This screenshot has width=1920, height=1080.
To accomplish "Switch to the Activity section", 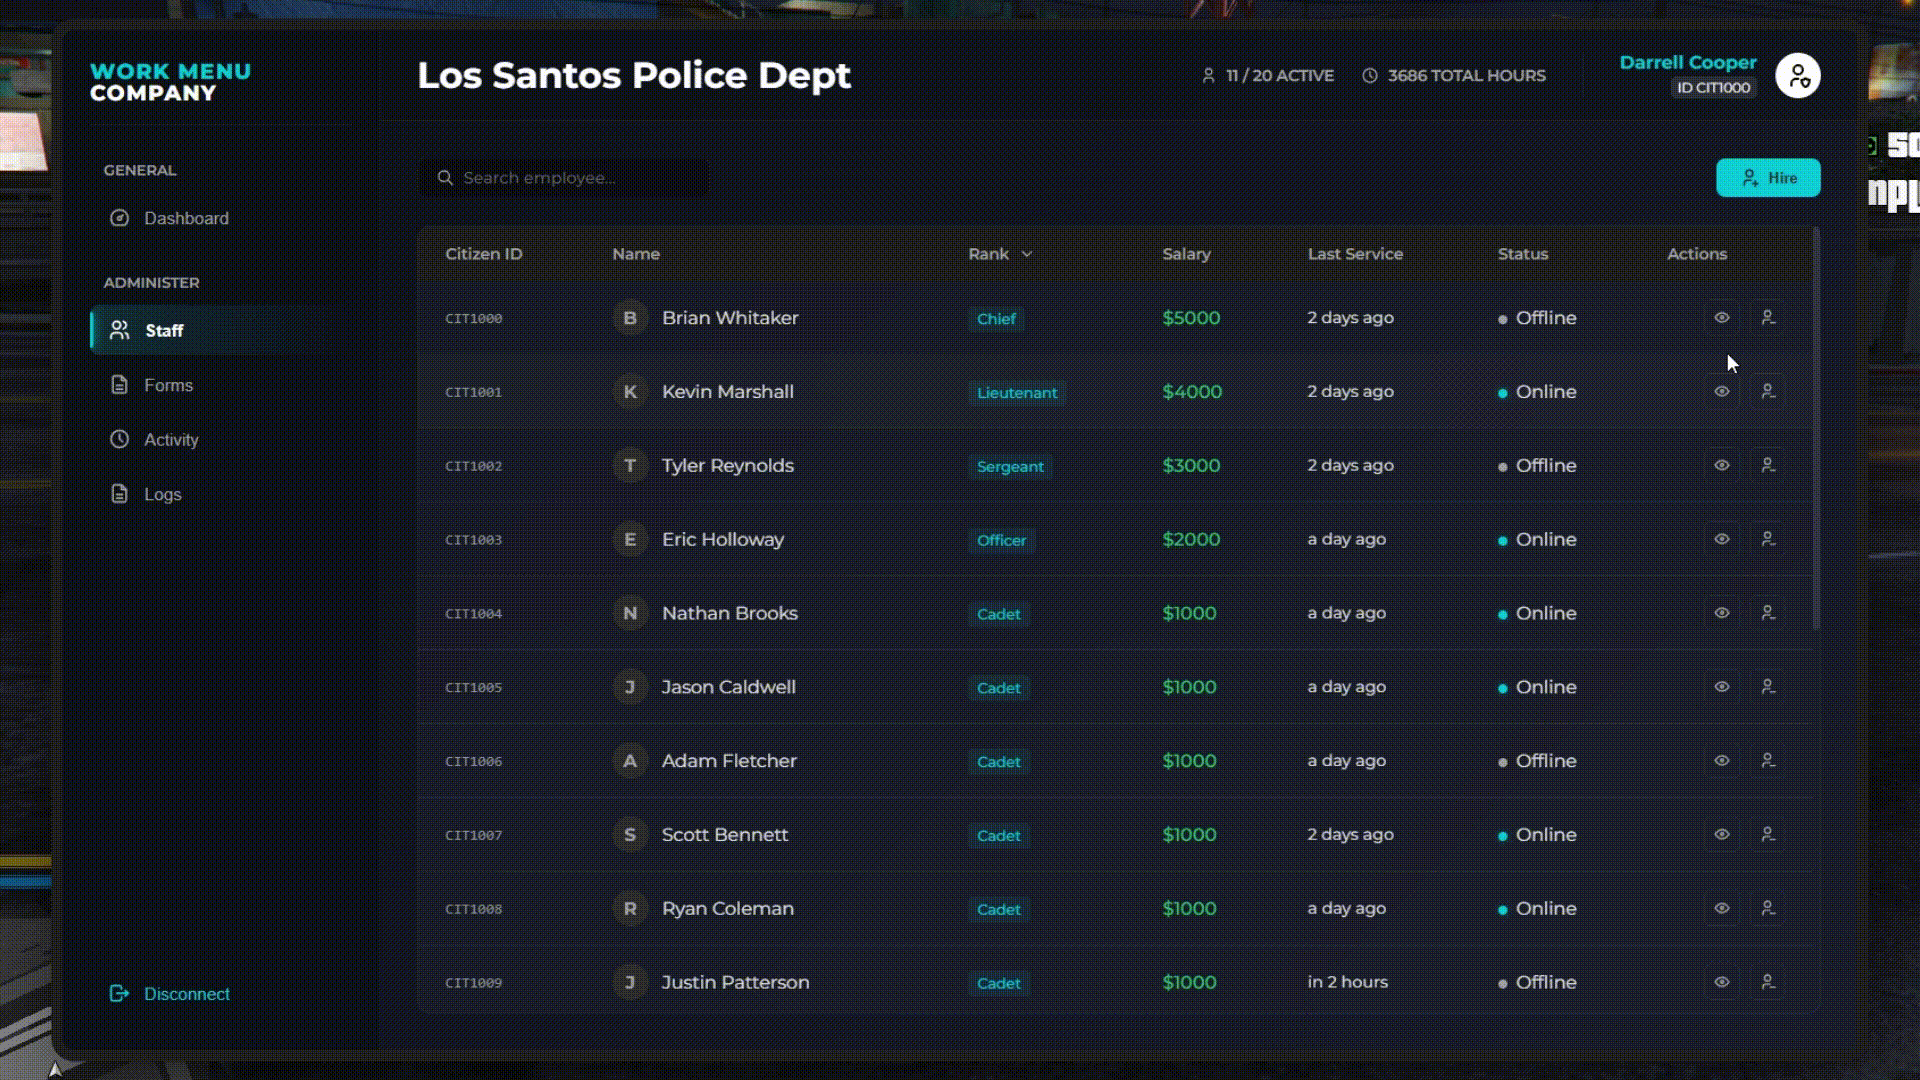I will point(170,440).
